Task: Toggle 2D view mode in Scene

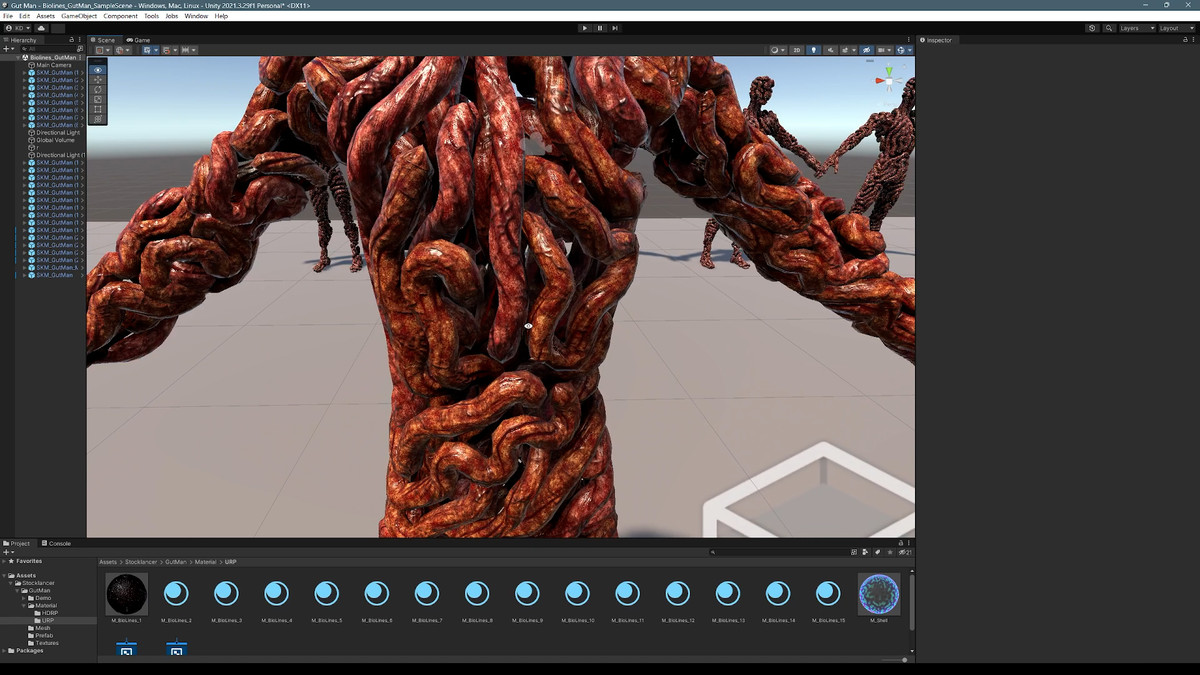Action: [x=797, y=50]
